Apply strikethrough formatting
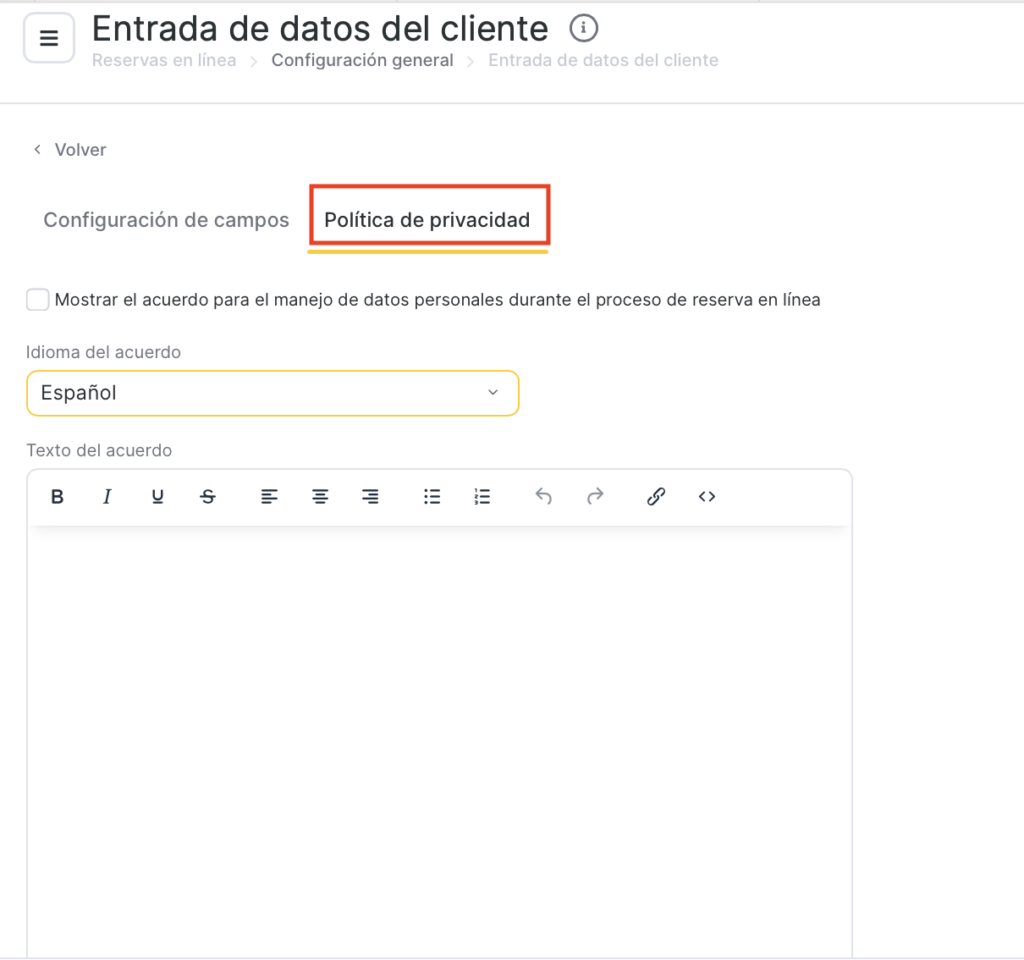 (208, 497)
